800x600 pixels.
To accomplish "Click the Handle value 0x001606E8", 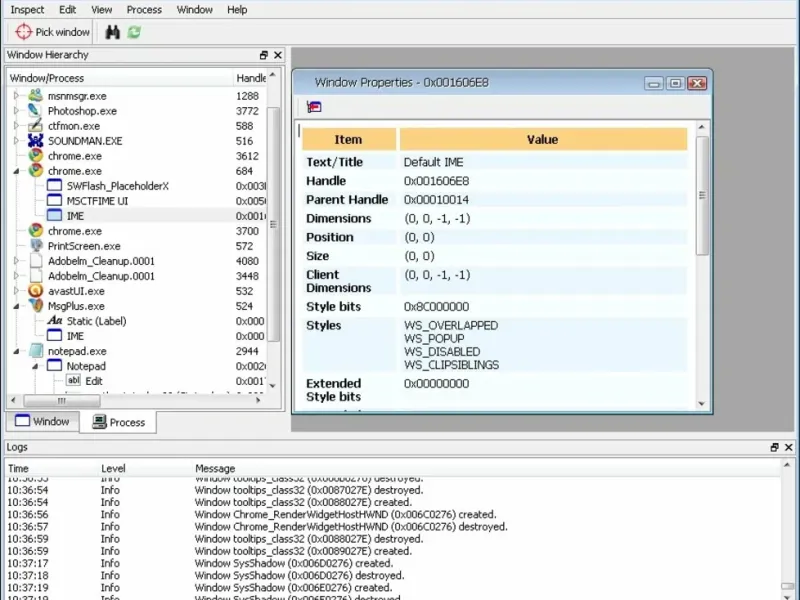I will [436, 181].
